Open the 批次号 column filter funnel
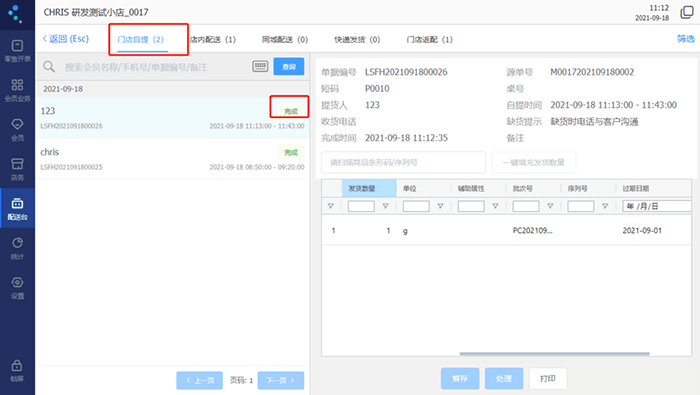The height and width of the screenshot is (395, 700). click(550, 206)
